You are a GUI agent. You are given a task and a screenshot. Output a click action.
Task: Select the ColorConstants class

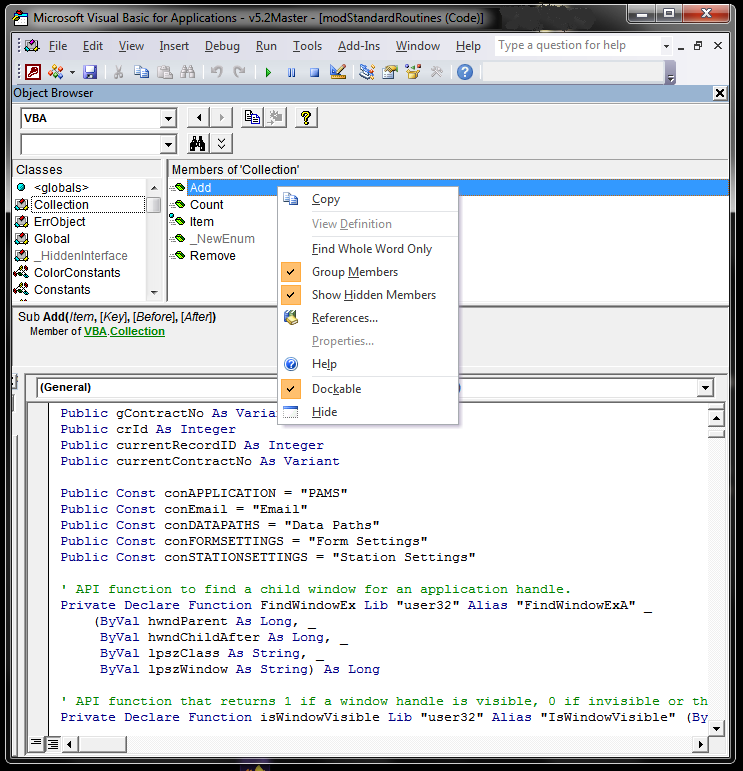tap(77, 273)
